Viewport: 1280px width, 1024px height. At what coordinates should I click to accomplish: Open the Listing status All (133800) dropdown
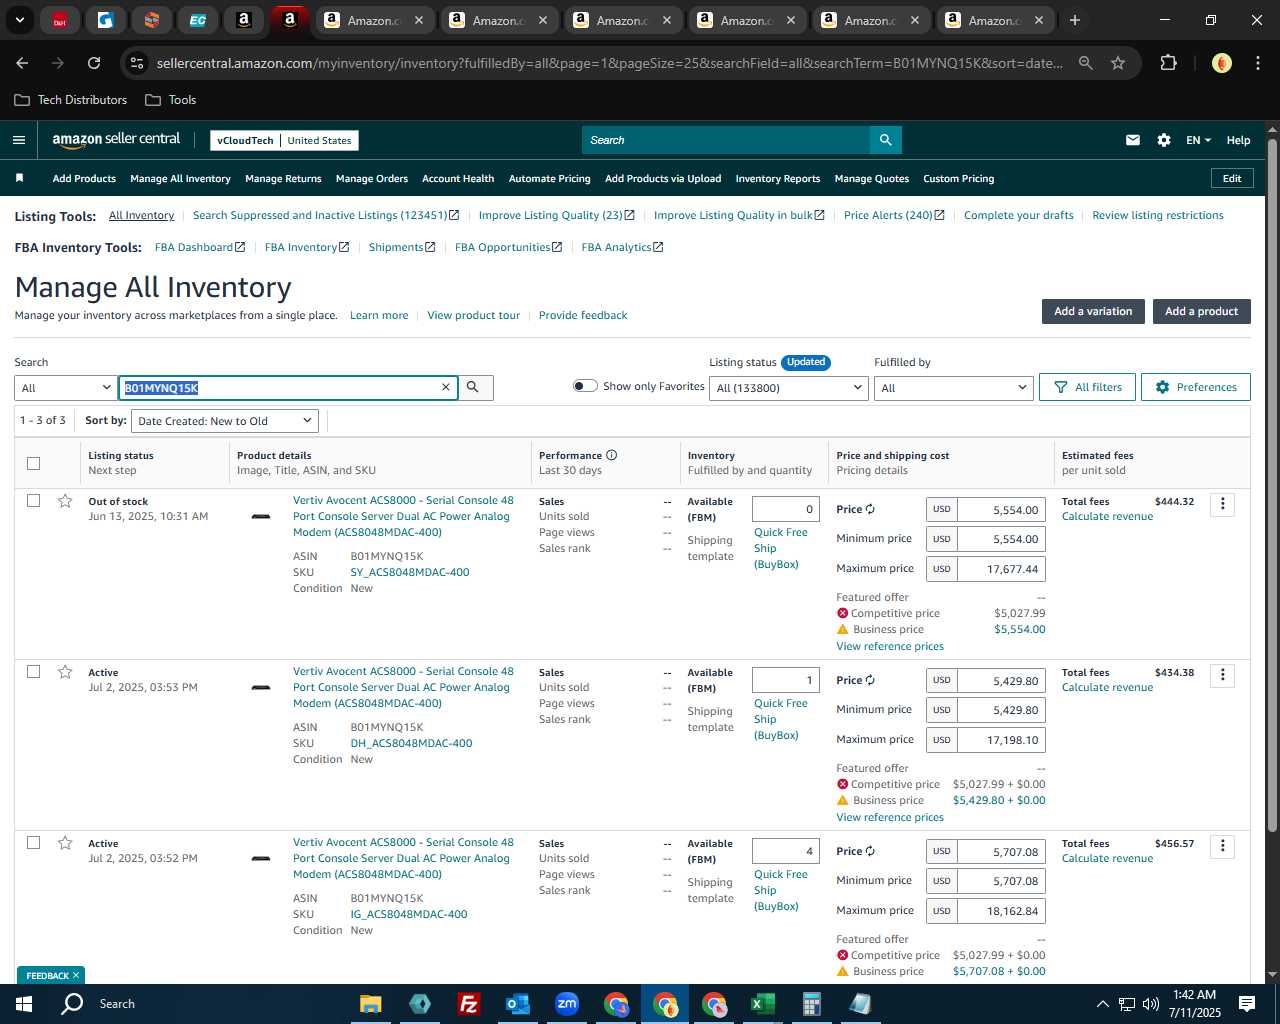tap(789, 388)
